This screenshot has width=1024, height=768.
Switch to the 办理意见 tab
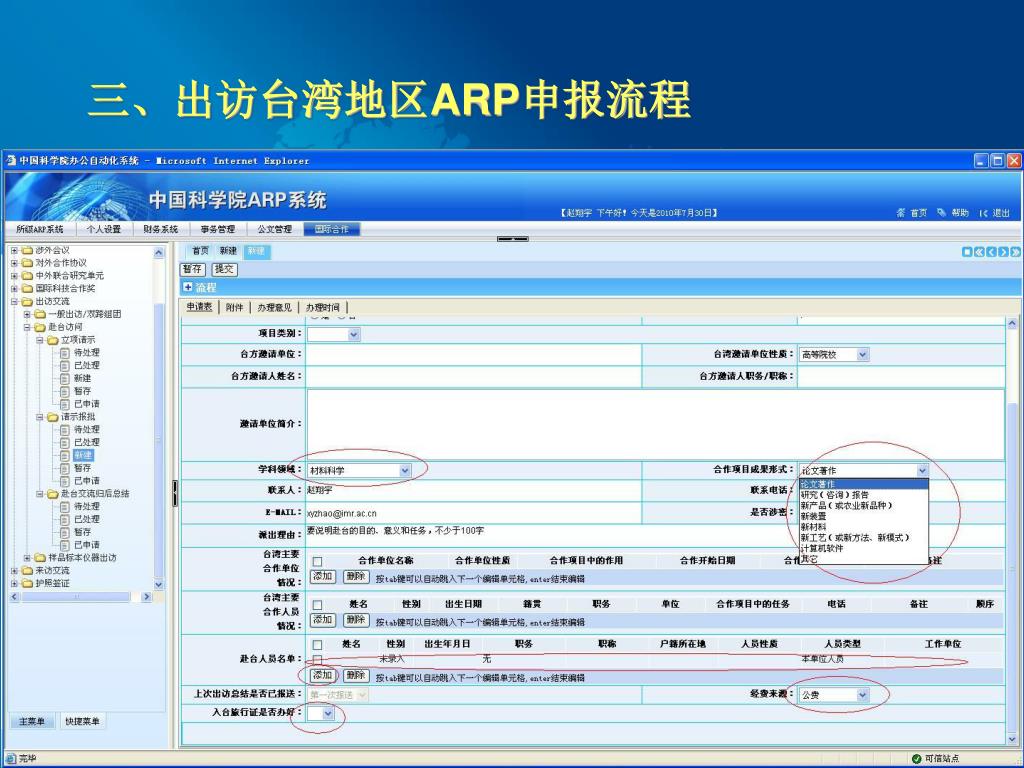(x=274, y=308)
